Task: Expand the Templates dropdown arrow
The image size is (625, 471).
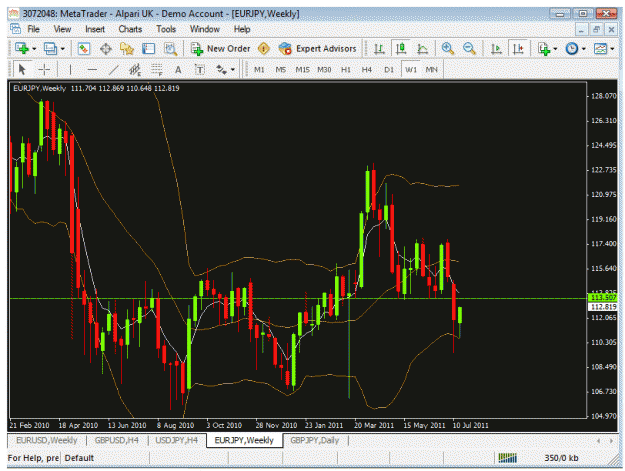Action: click(612, 49)
